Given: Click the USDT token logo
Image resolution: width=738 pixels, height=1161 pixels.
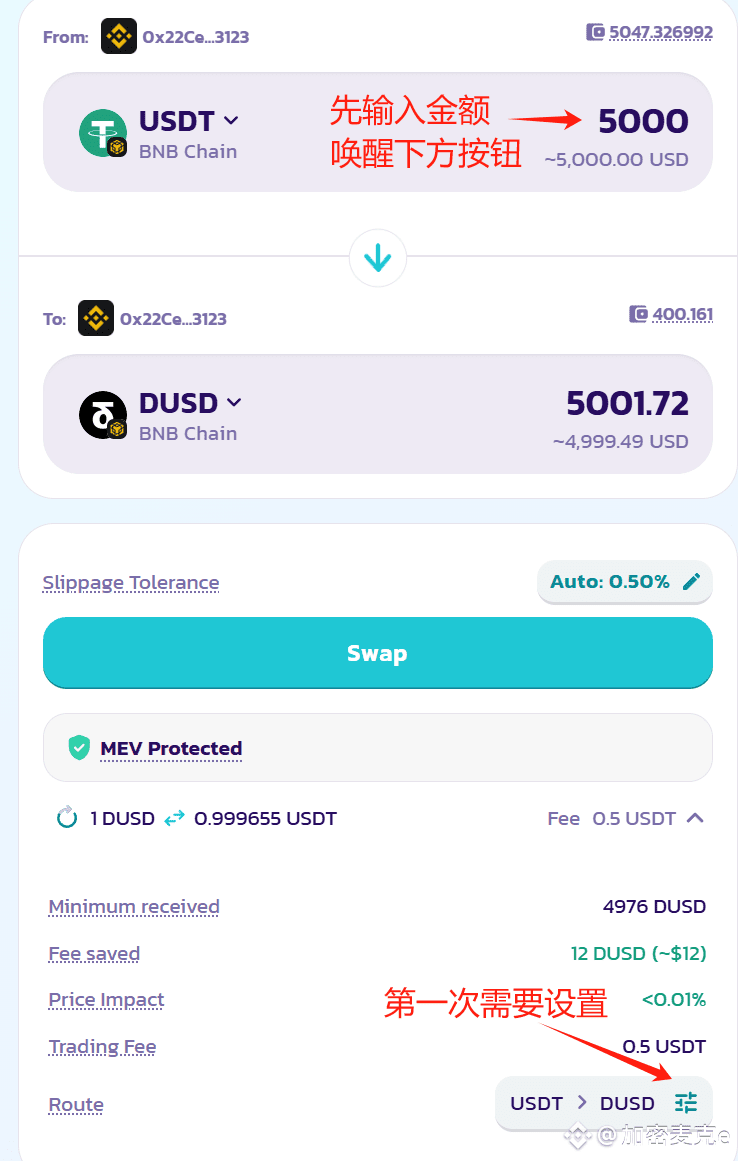Looking at the screenshot, I should 103,134.
